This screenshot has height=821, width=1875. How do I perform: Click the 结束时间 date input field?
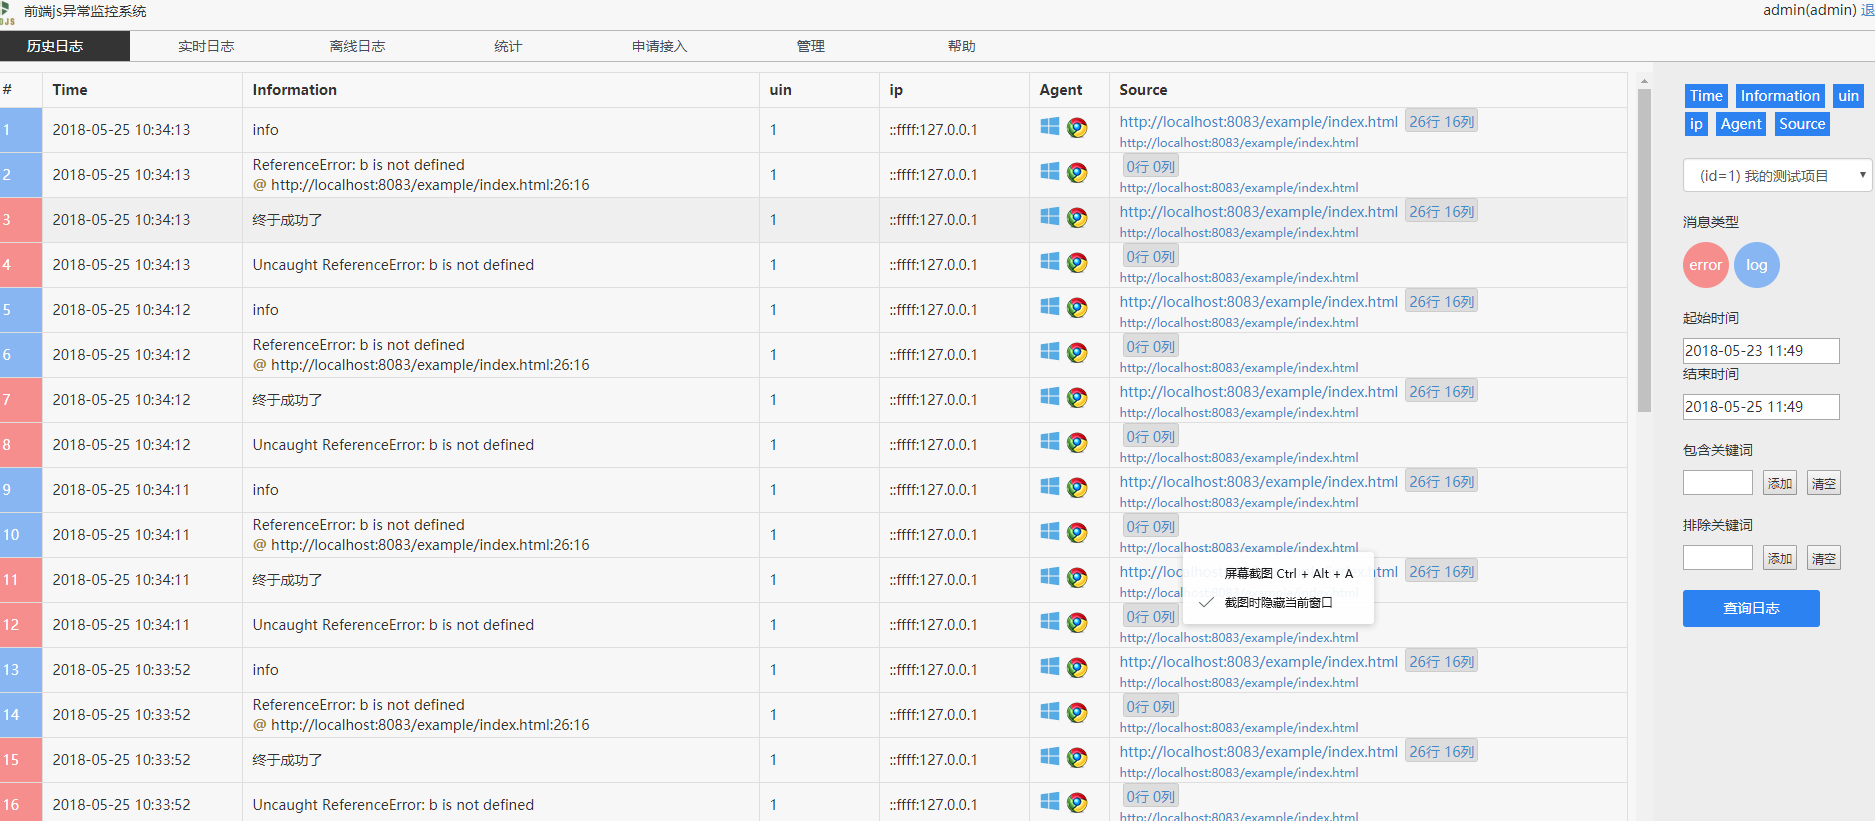point(1761,407)
